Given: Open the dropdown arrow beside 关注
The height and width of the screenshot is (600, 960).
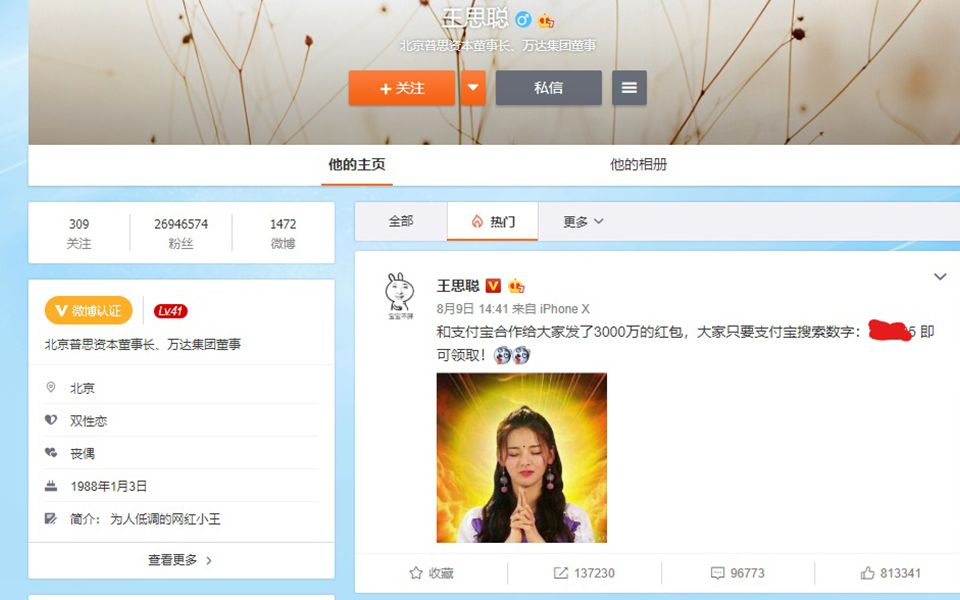Looking at the screenshot, I should pos(473,88).
